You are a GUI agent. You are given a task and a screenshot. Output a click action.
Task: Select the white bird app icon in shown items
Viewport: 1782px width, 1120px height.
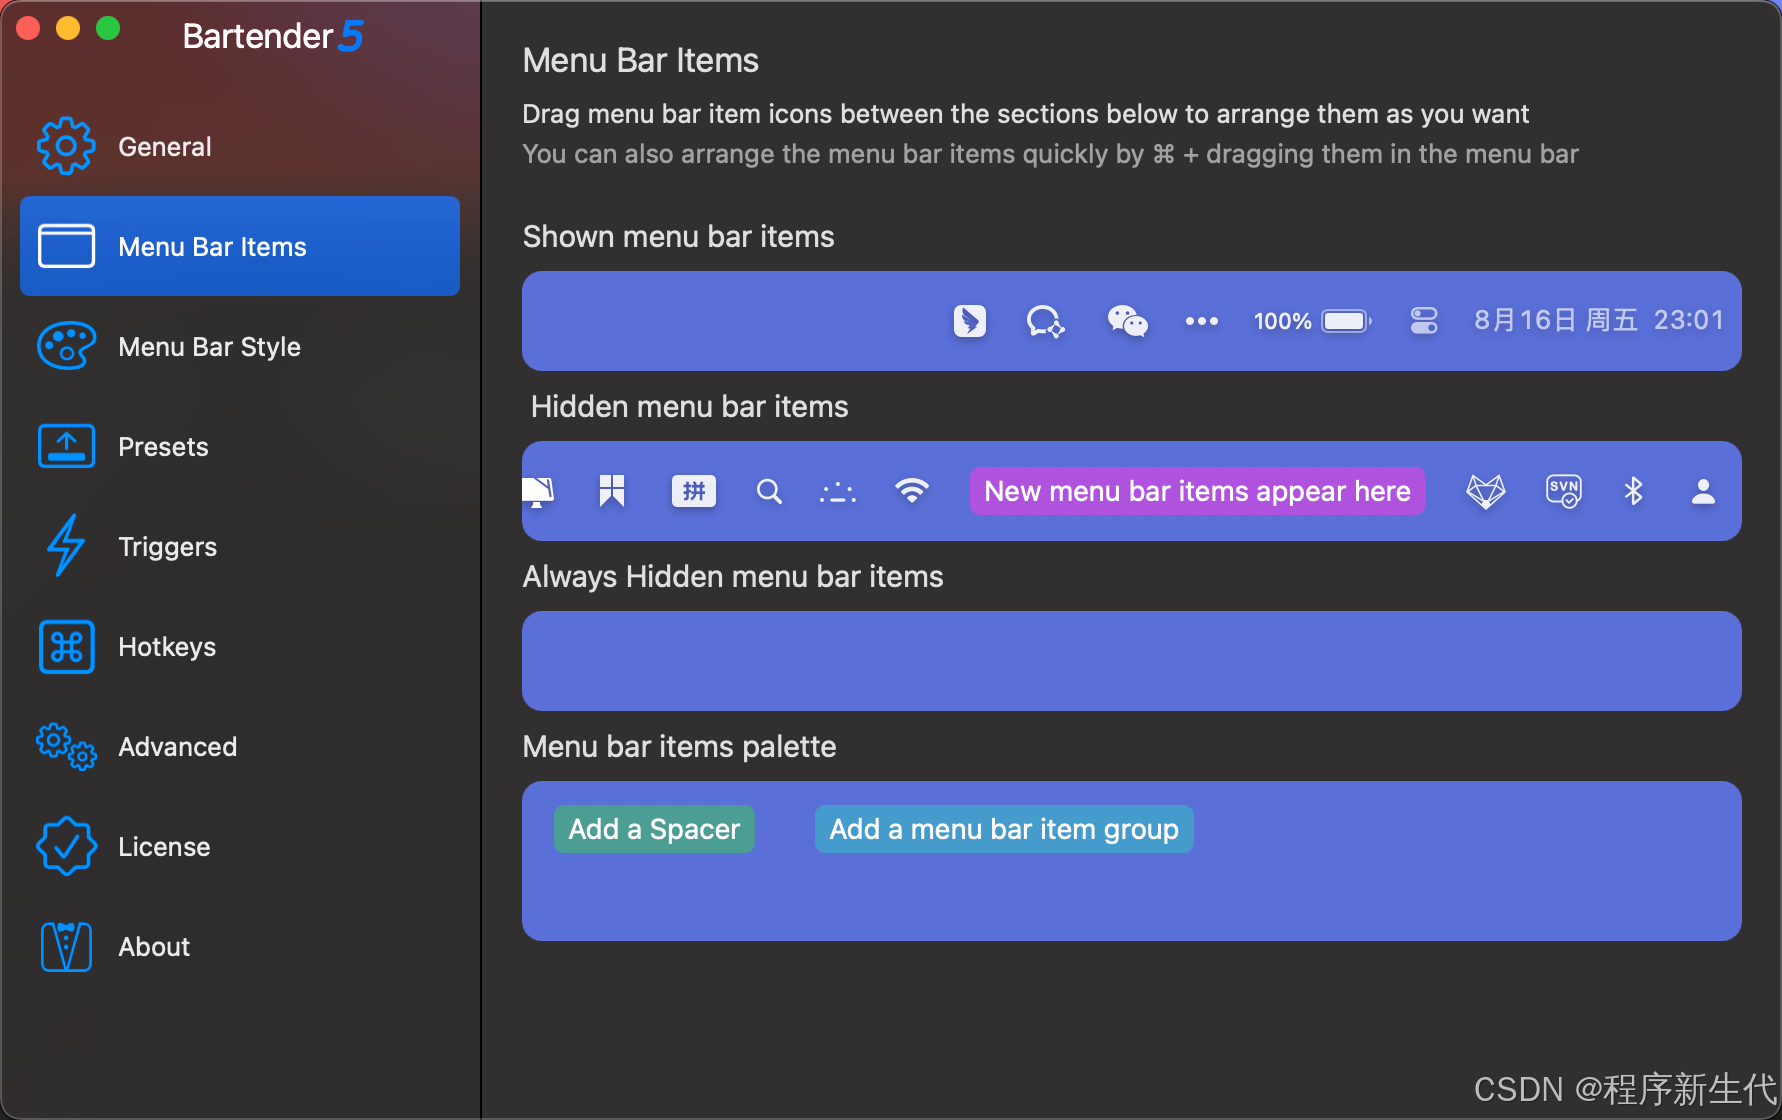(x=969, y=321)
